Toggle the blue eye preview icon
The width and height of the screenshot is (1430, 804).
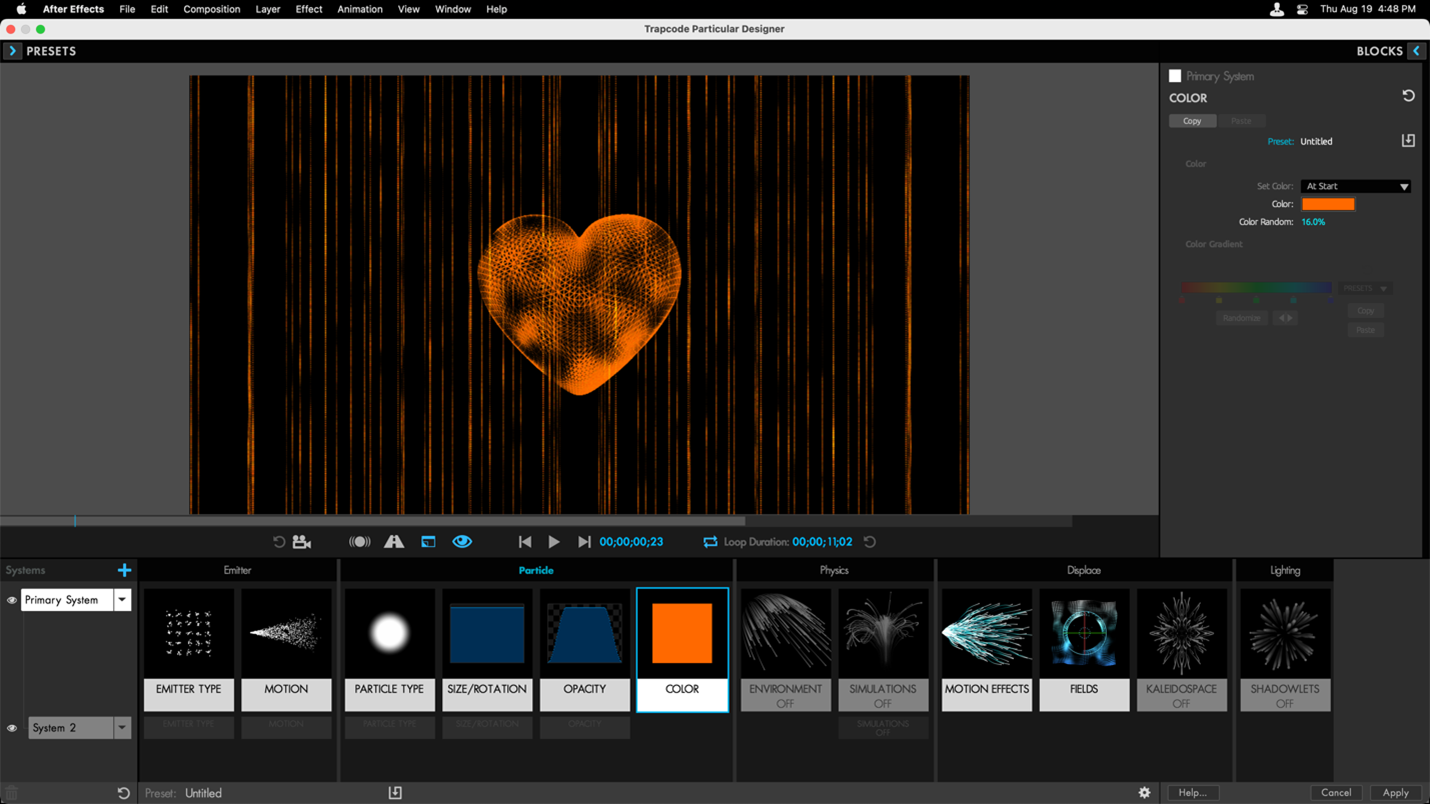[462, 542]
